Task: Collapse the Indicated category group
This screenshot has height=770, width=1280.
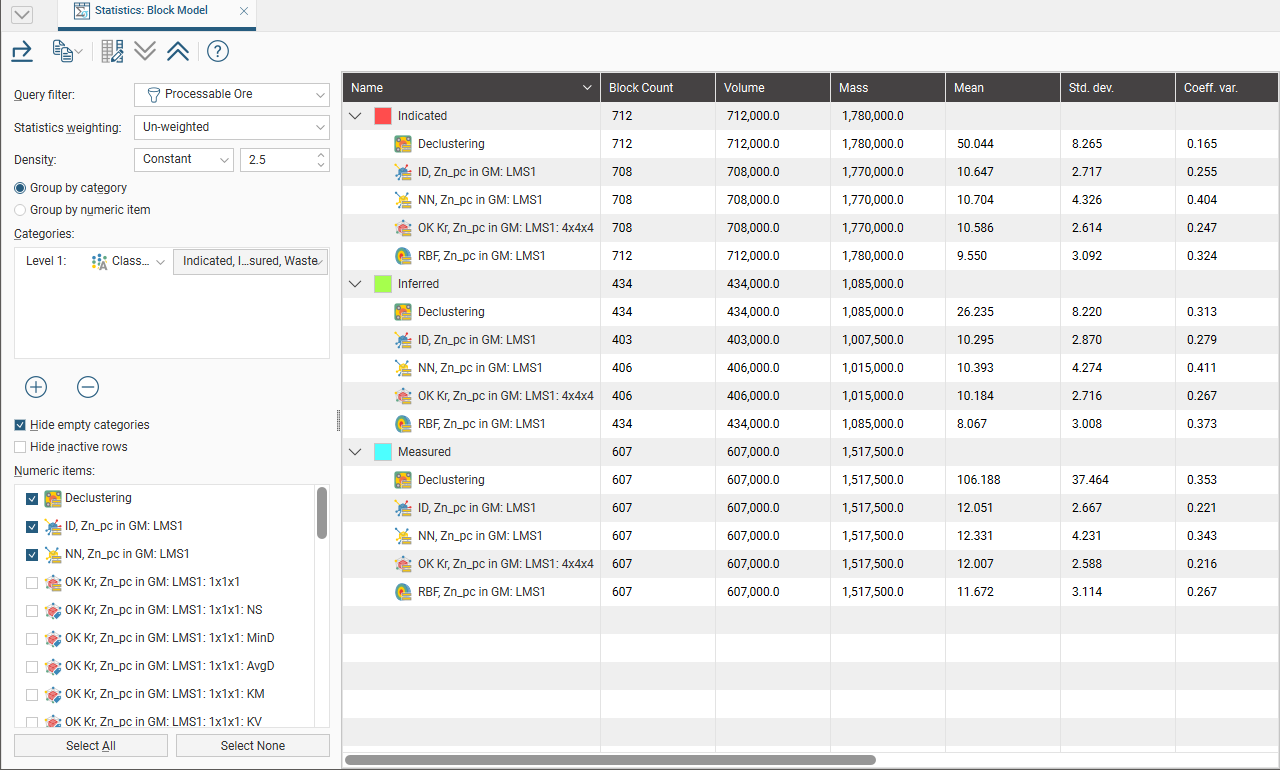Action: 355,116
